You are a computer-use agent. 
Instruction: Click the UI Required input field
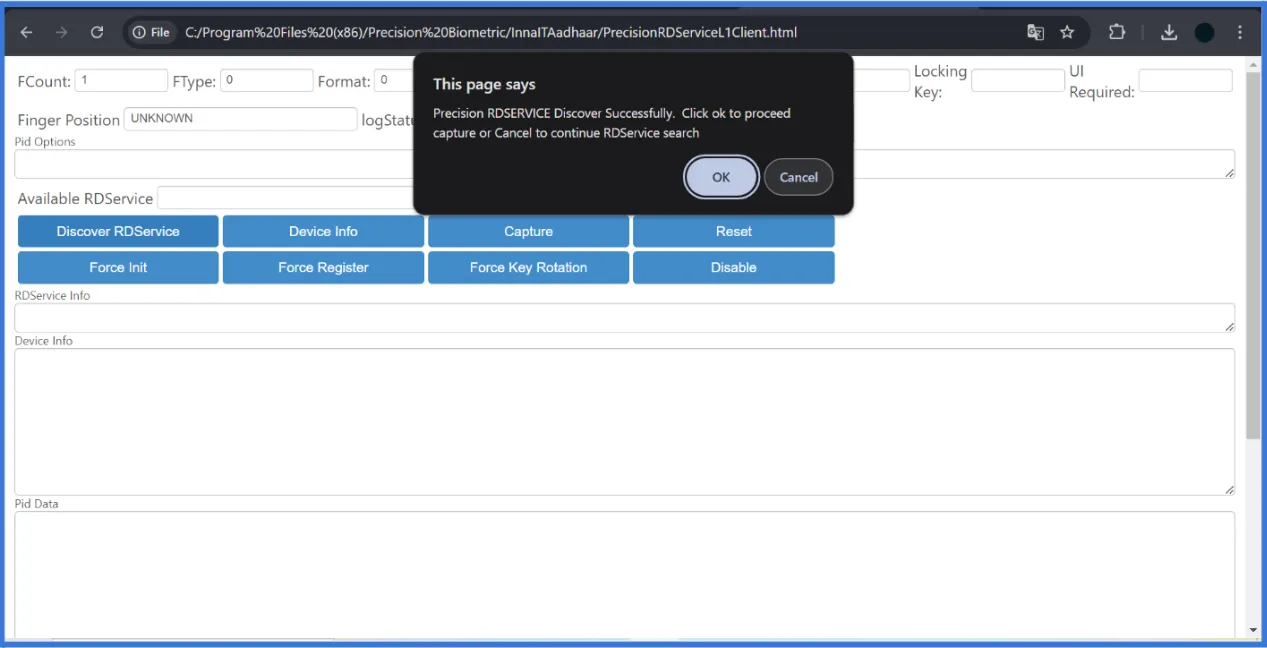[1185, 81]
